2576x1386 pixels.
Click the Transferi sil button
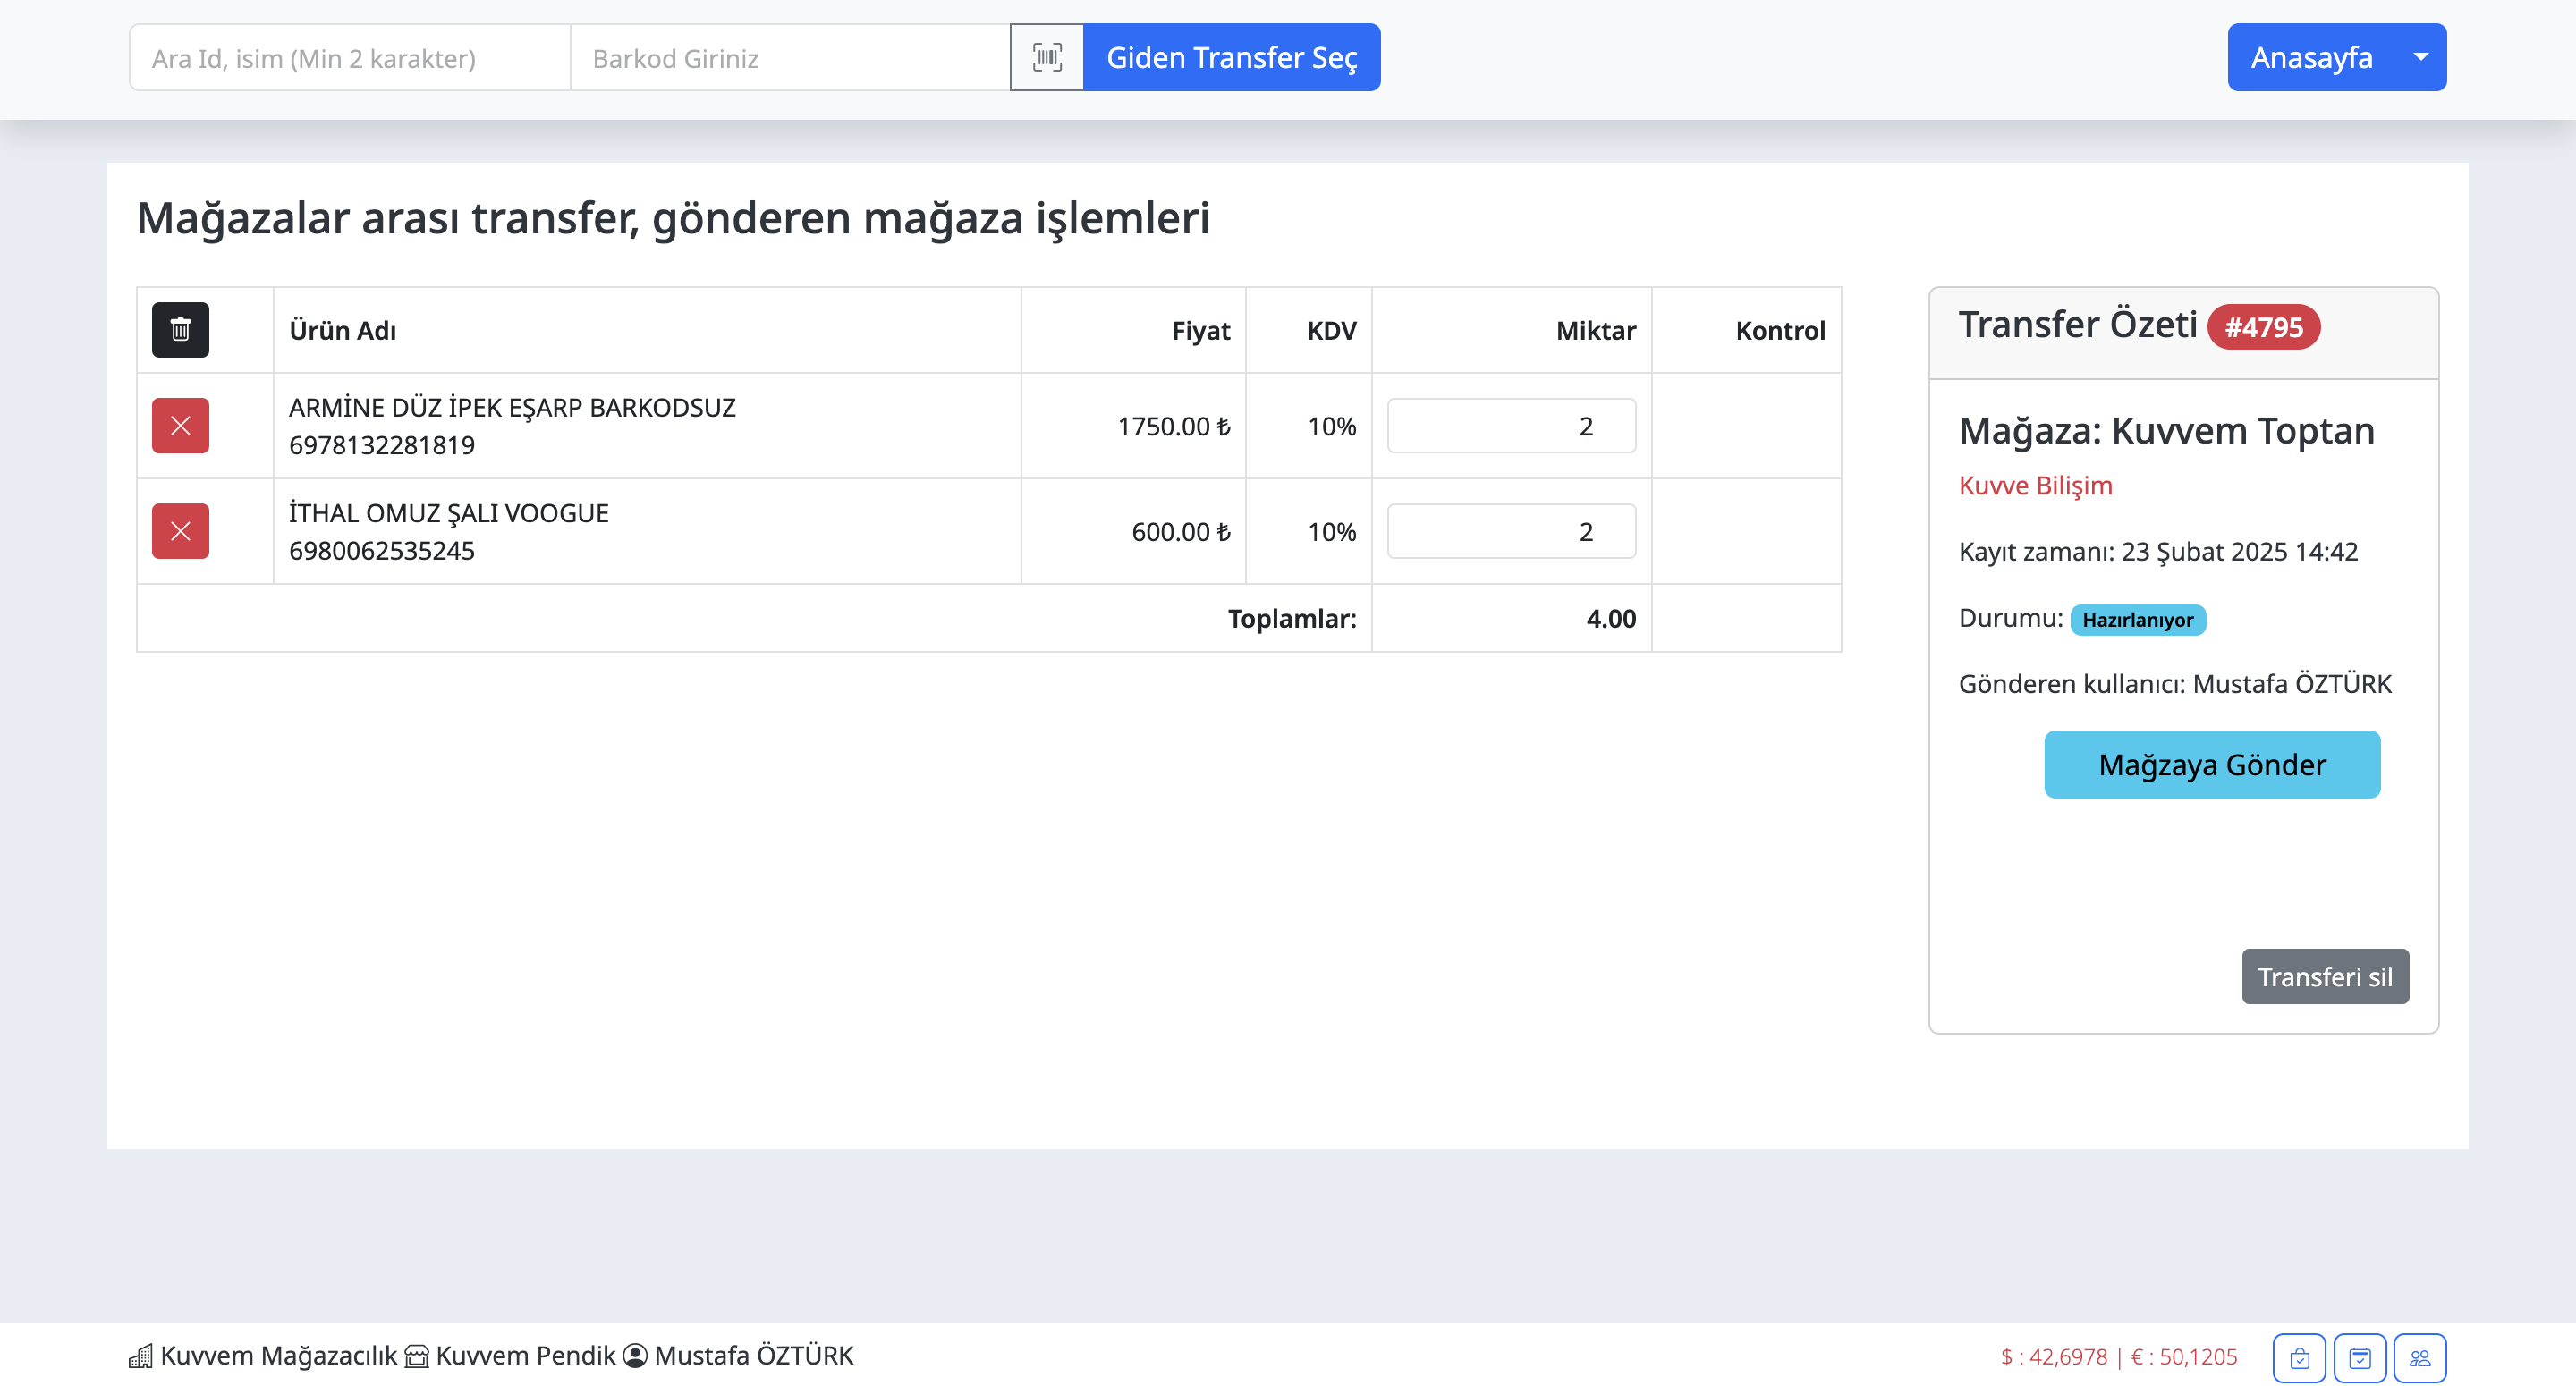[2325, 976]
